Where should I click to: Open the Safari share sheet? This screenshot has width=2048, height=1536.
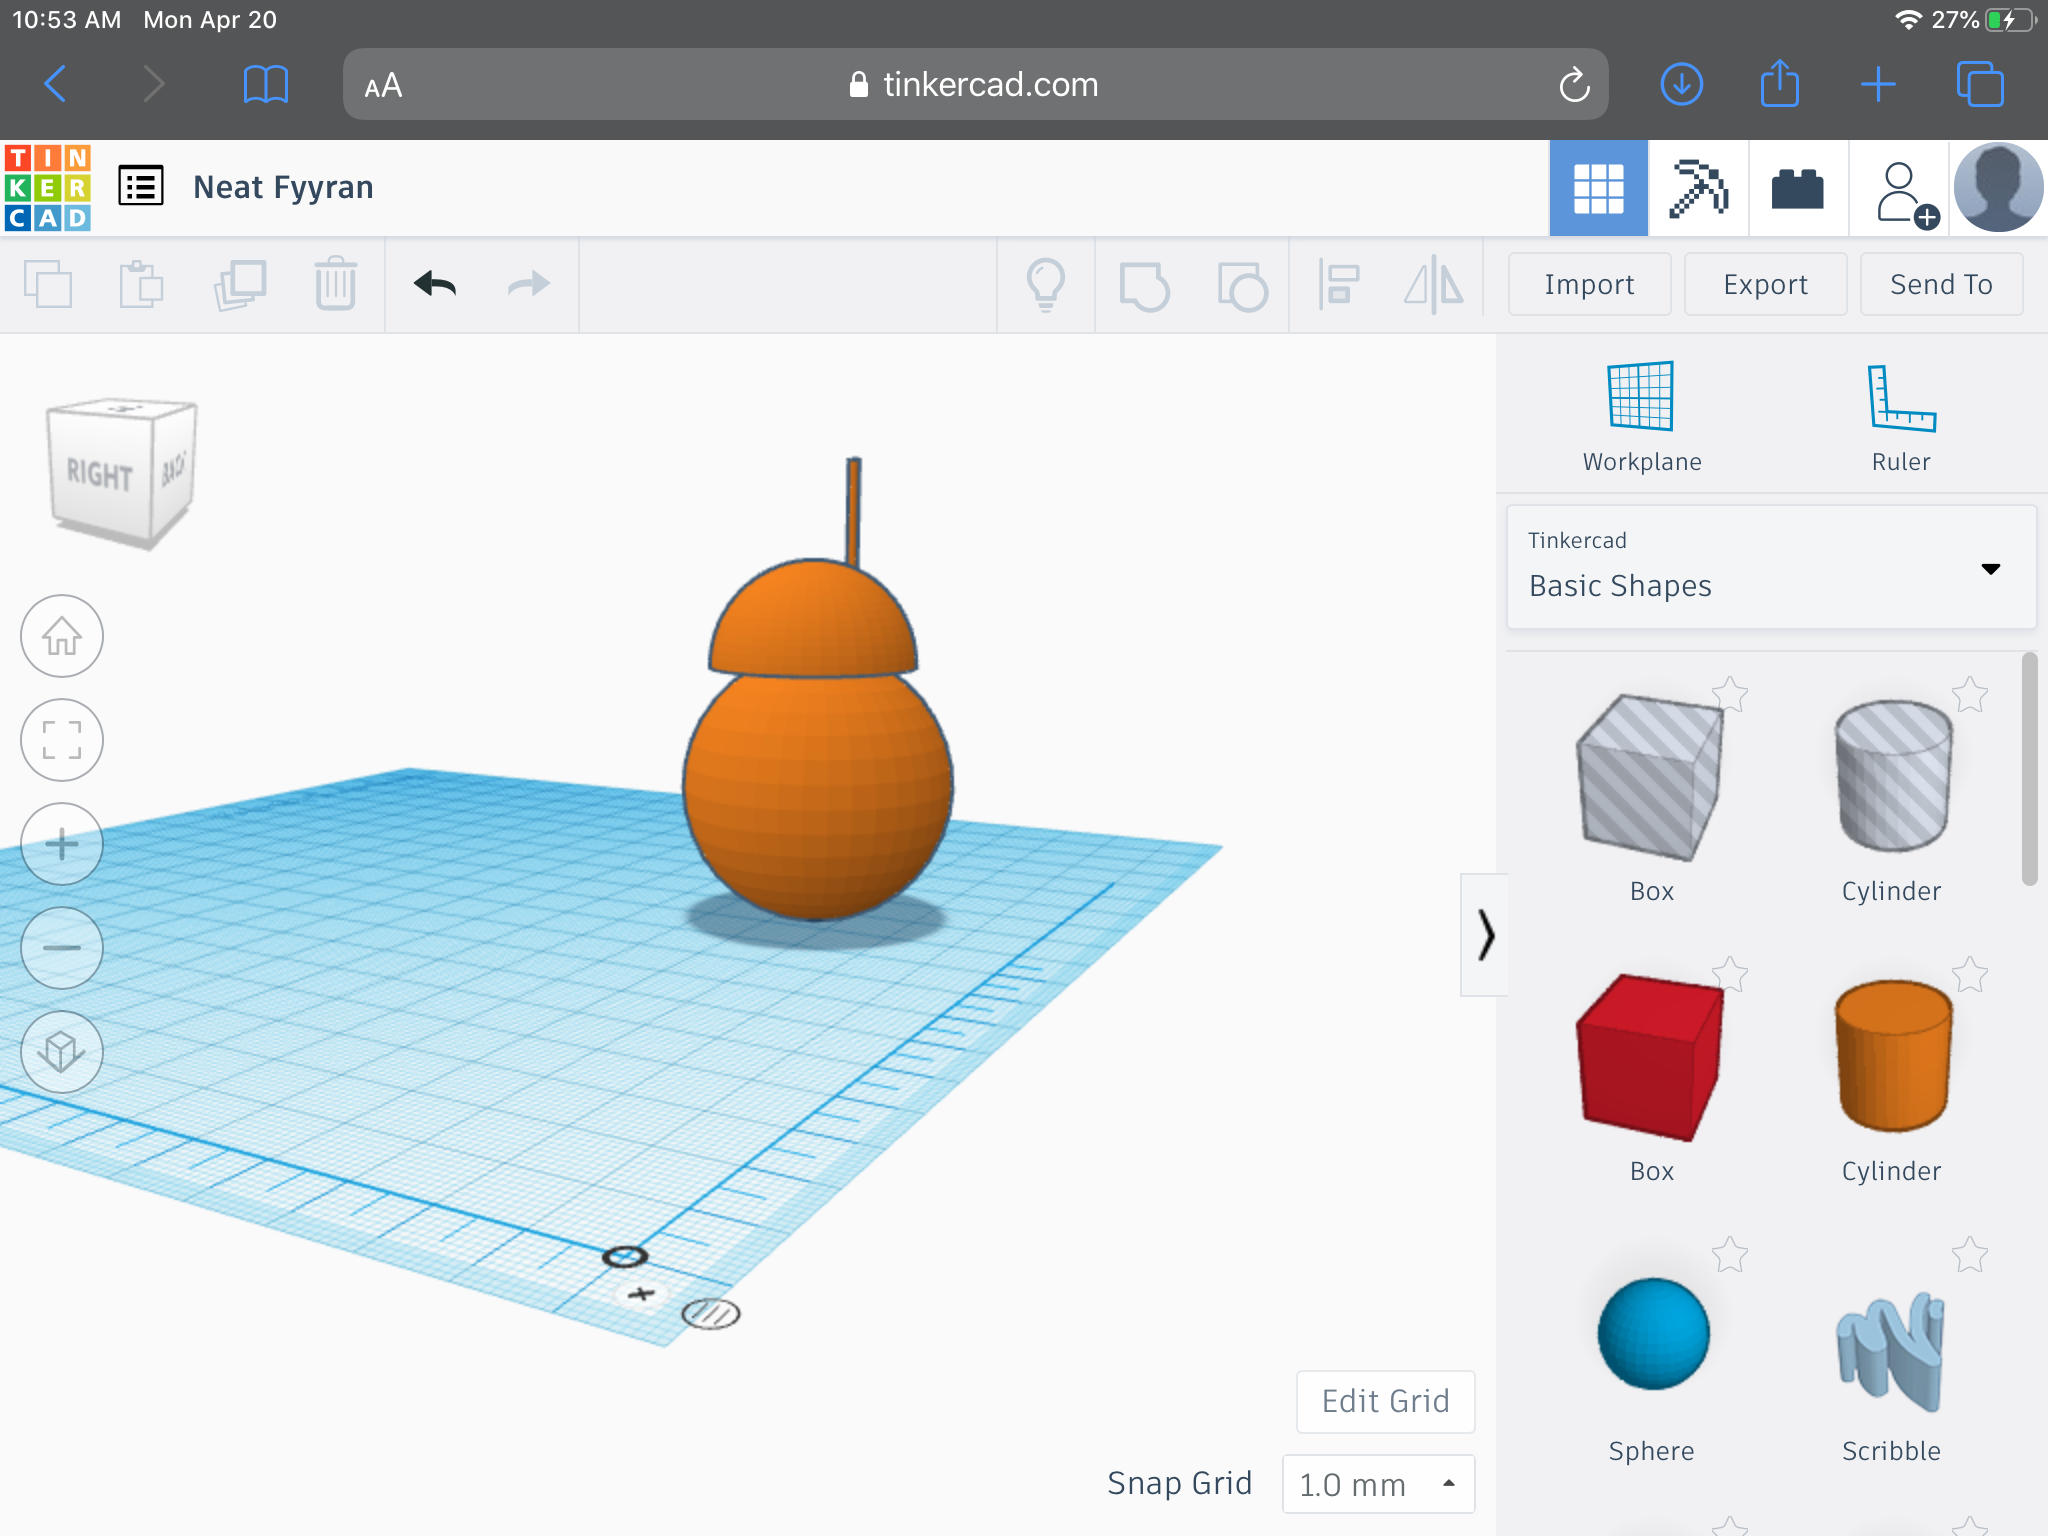[x=1779, y=84]
